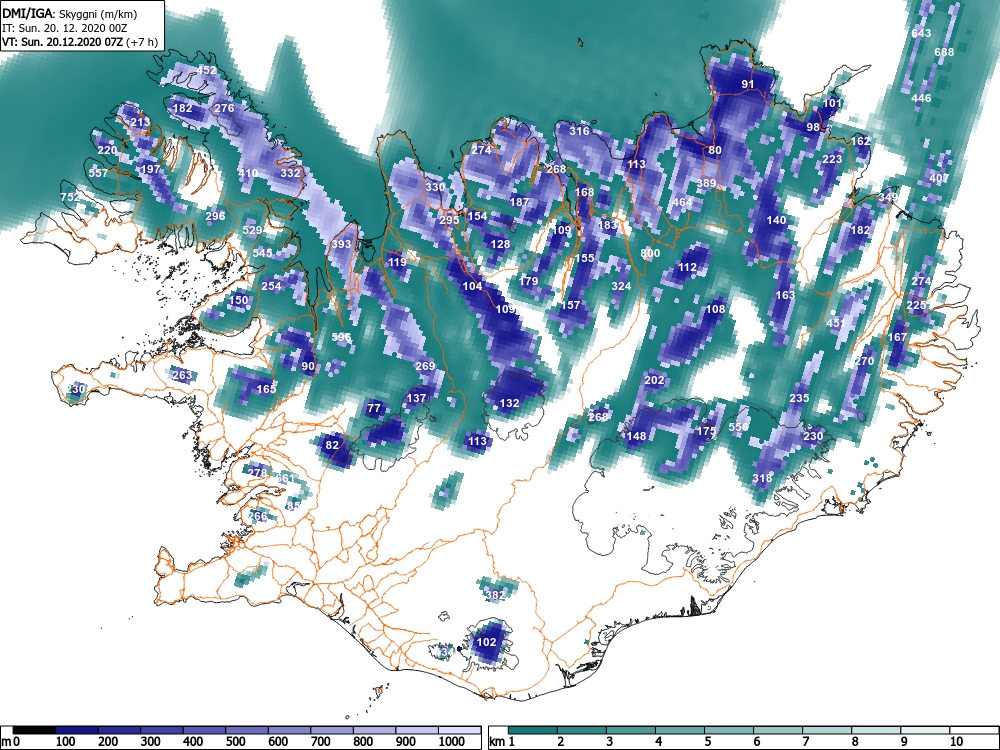The height and width of the screenshot is (750, 1000).
Task: Select the 'km 1' label on the legend
Action: [502, 742]
